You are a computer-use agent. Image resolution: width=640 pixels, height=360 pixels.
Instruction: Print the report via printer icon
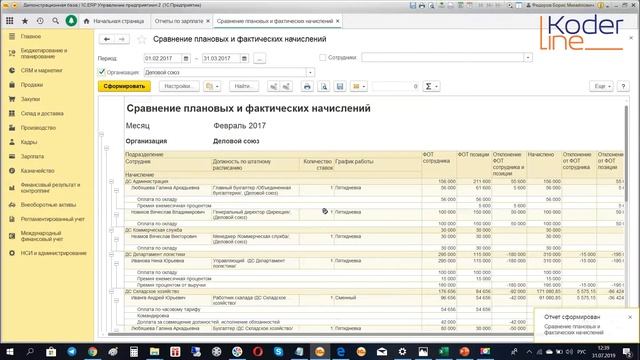(x=307, y=87)
